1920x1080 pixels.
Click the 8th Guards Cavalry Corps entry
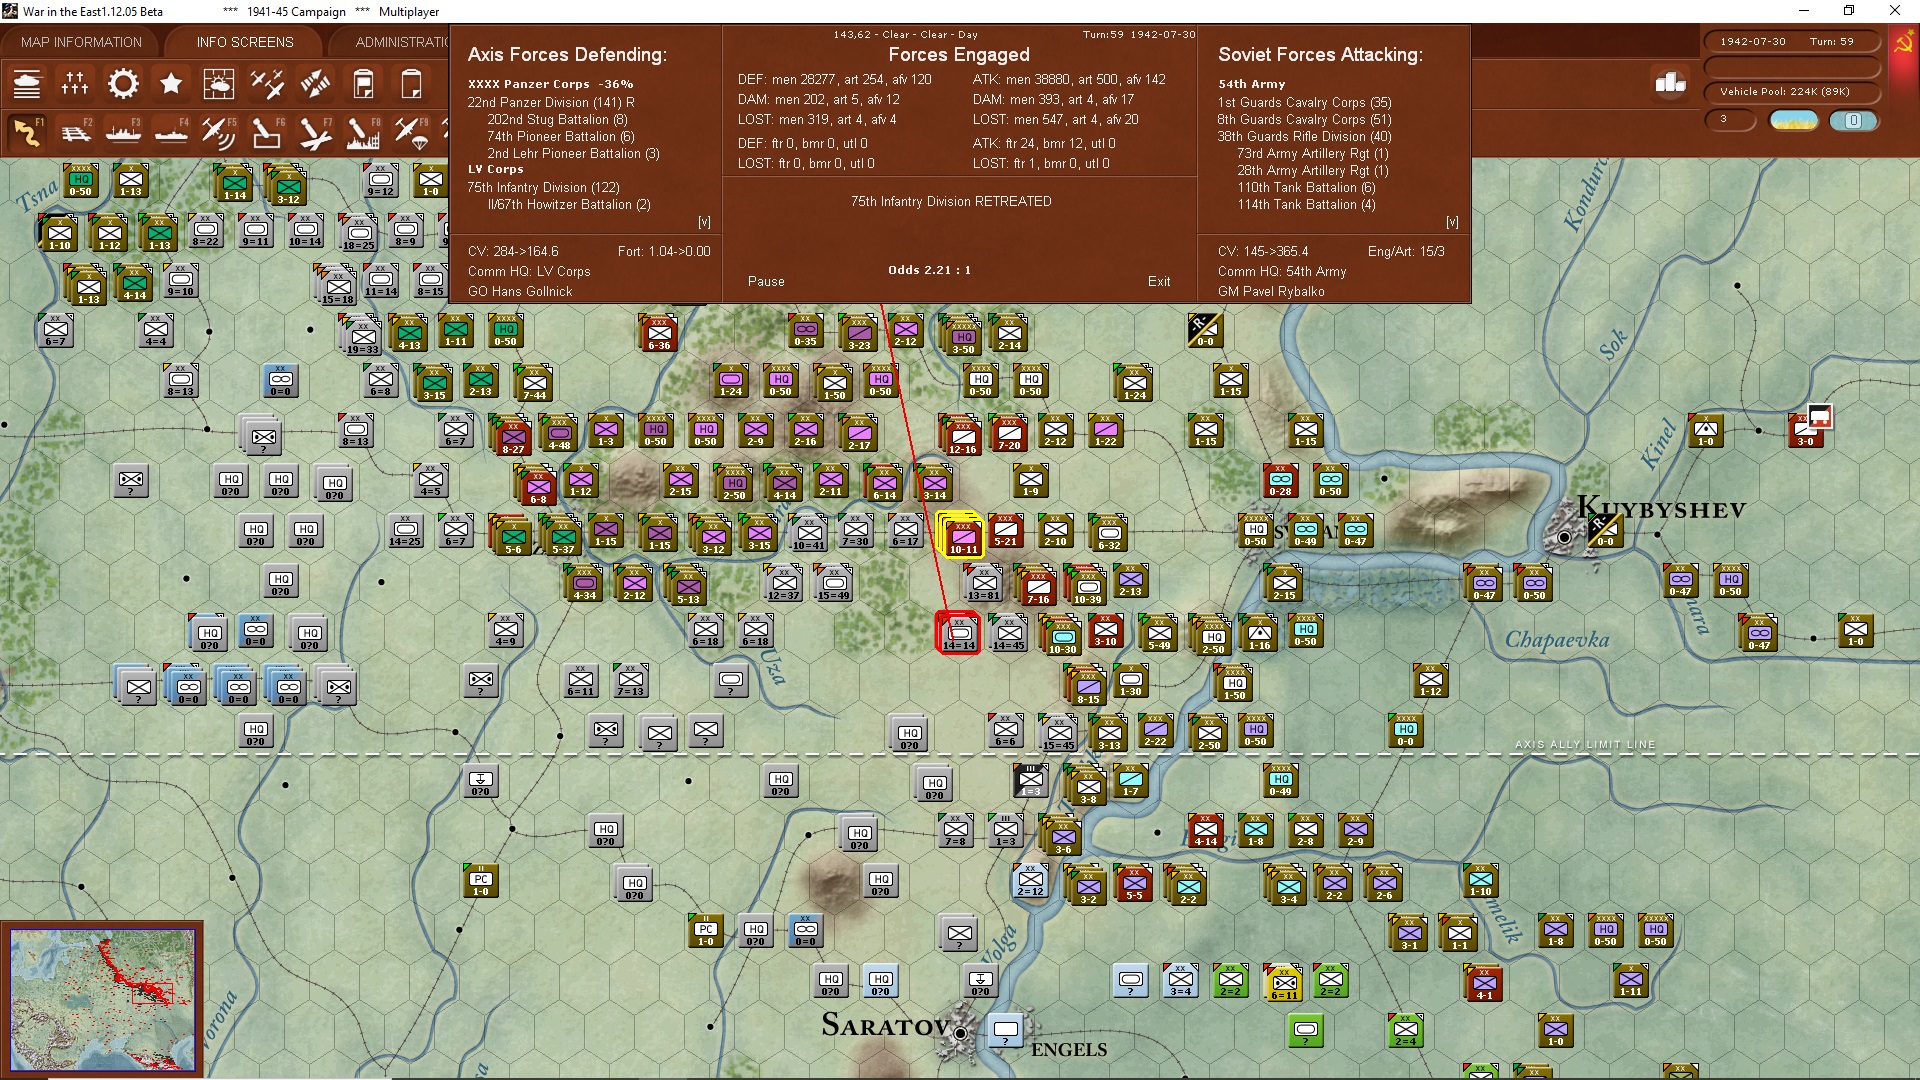point(1304,119)
